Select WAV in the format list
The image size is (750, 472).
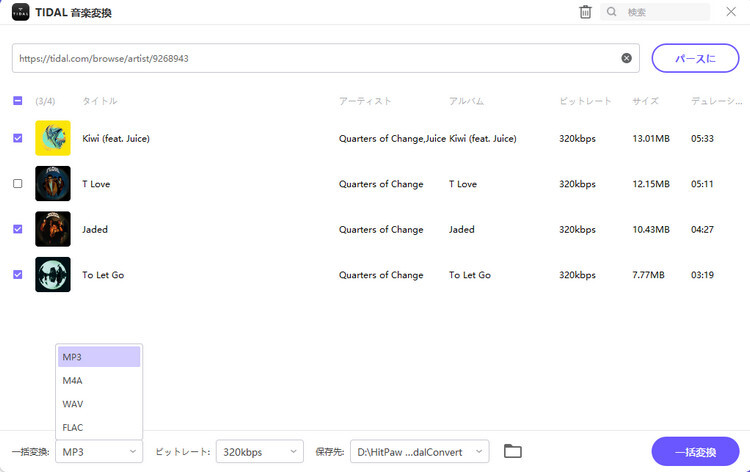(x=99, y=404)
